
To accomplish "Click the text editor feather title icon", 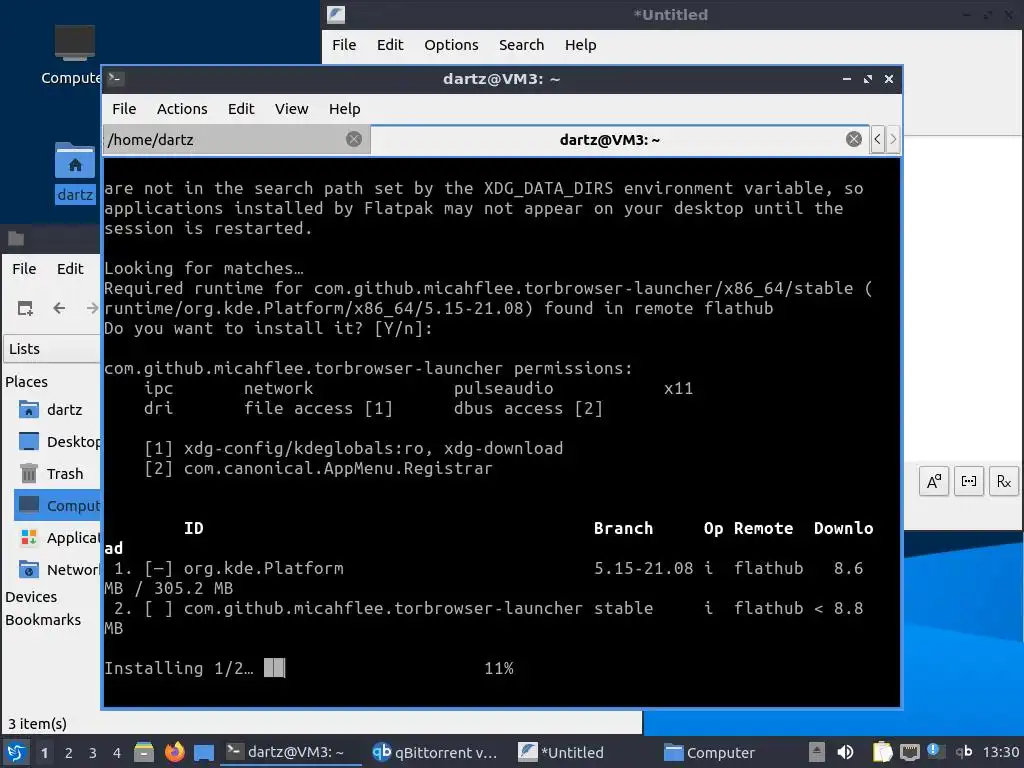I will coord(336,14).
